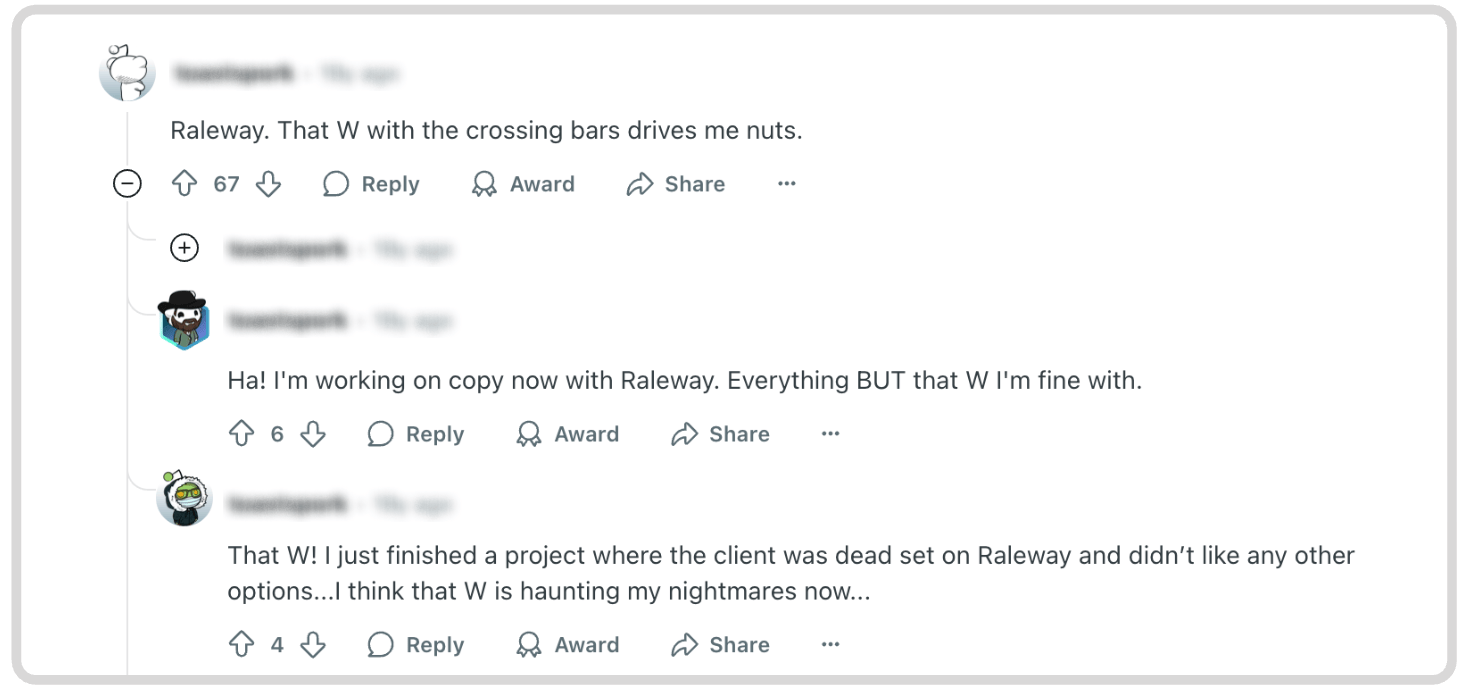Viewport: 1457px width, 700px height.
Task: Share the 'haunting my nightmares' comment
Action: [x=719, y=645]
